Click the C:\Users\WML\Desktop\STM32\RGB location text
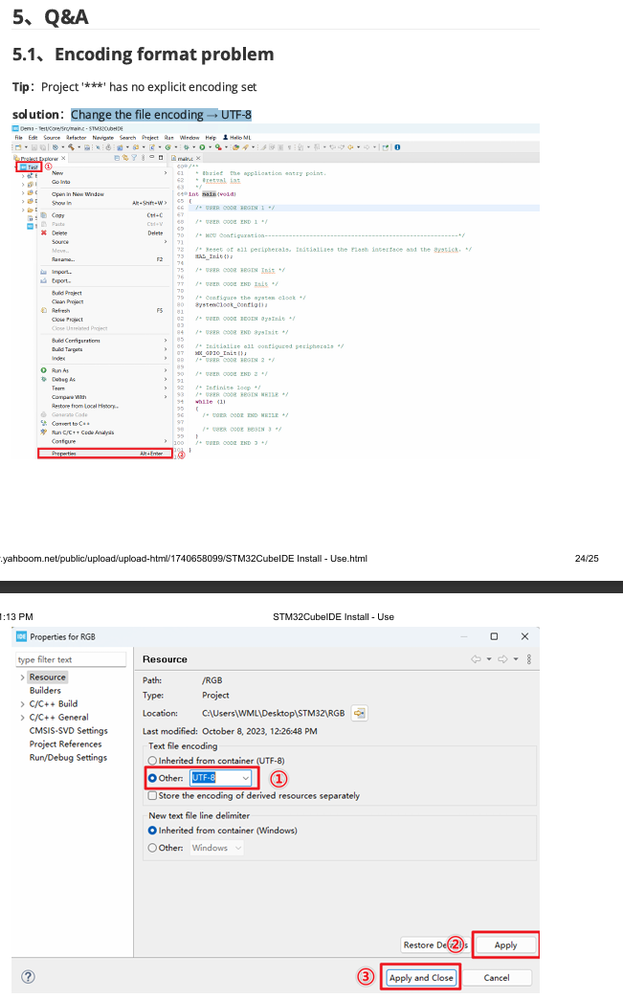The height and width of the screenshot is (999, 623). click(x=273, y=713)
